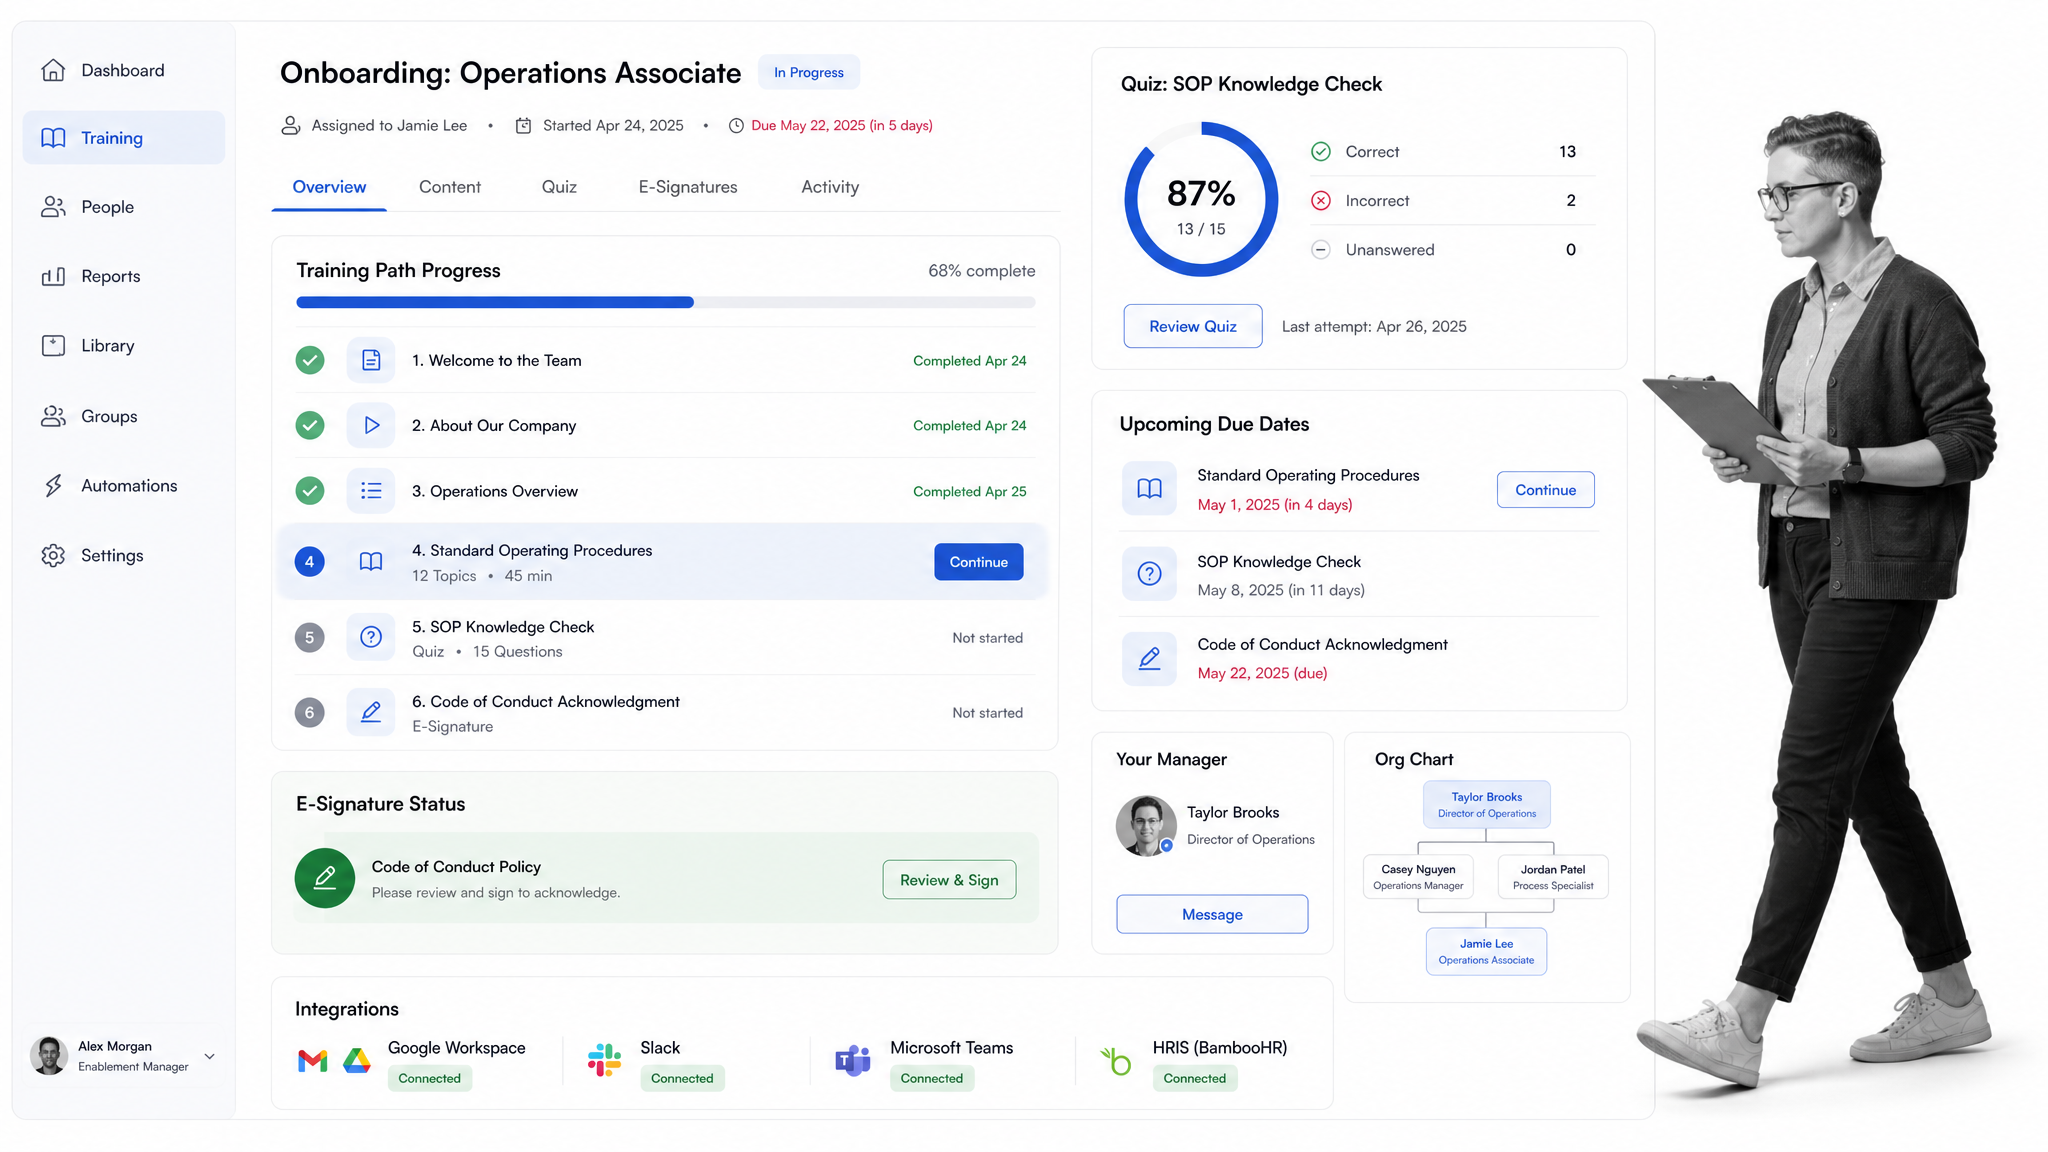Click Connected badge under HRIS (BambooHR)
Viewport: 2048px width, 1152px height.
point(1194,1078)
